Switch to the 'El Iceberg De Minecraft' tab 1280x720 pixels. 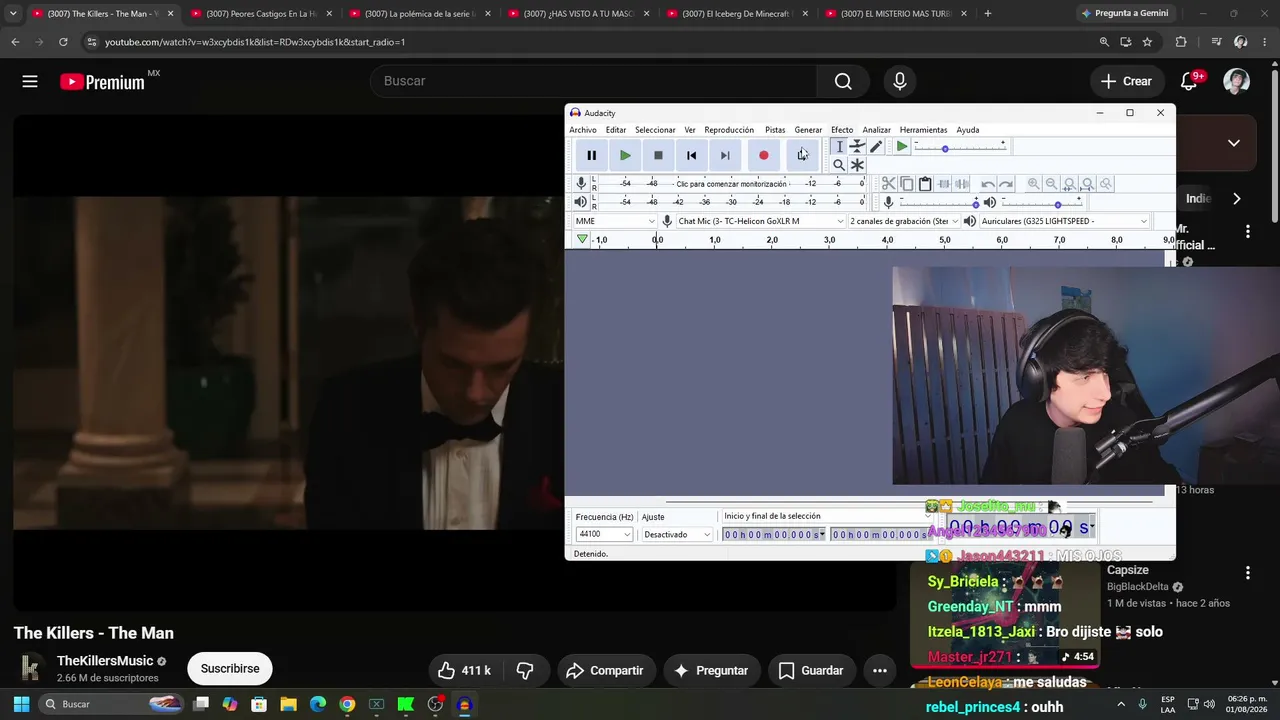coord(737,14)
